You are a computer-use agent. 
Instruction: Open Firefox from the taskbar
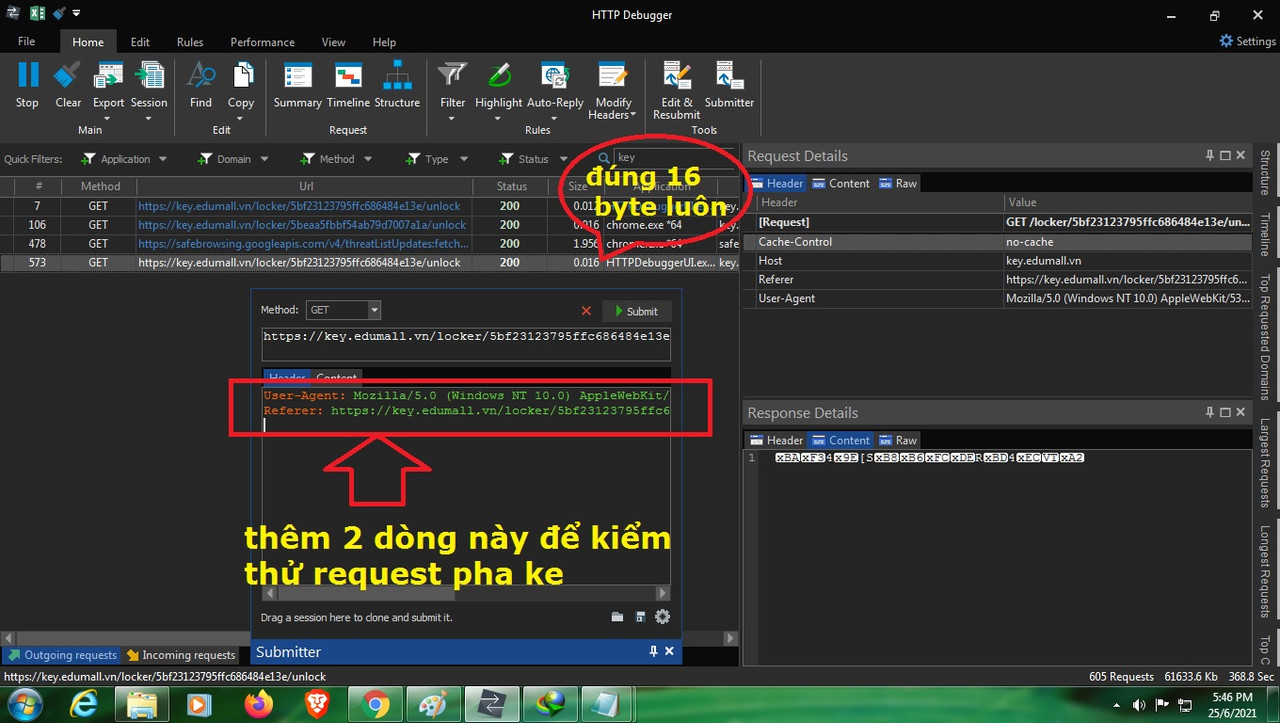click(258, 704)
